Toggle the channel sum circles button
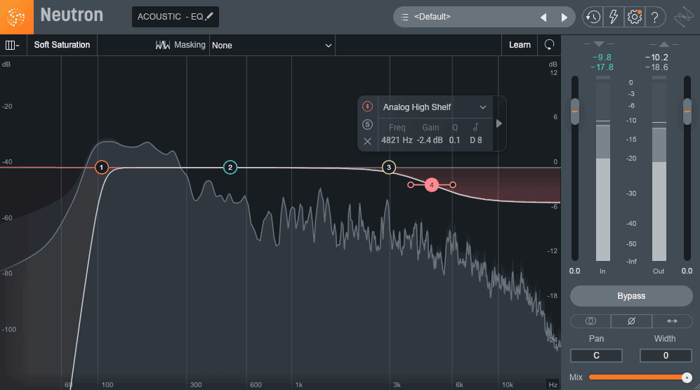700x390 pixels. pyautogui.click(x=590, y=321)
